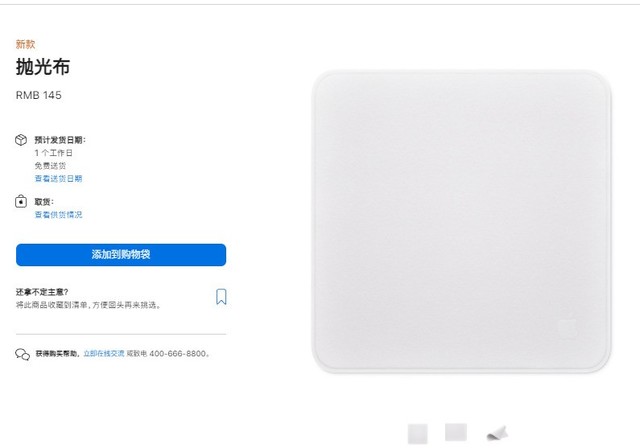This screenshot has height=448, width=640.
Task: Click the Apple Store pickup bag icon
Action: coord(21,201)
